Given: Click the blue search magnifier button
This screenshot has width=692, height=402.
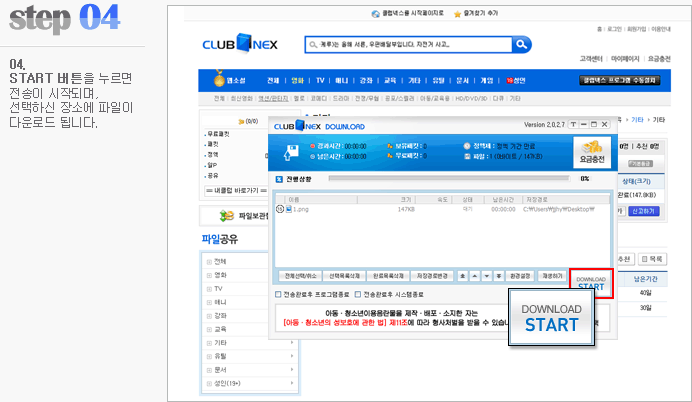Looking at the screenshot, I should pyautogui.click(x=522, y=45).
